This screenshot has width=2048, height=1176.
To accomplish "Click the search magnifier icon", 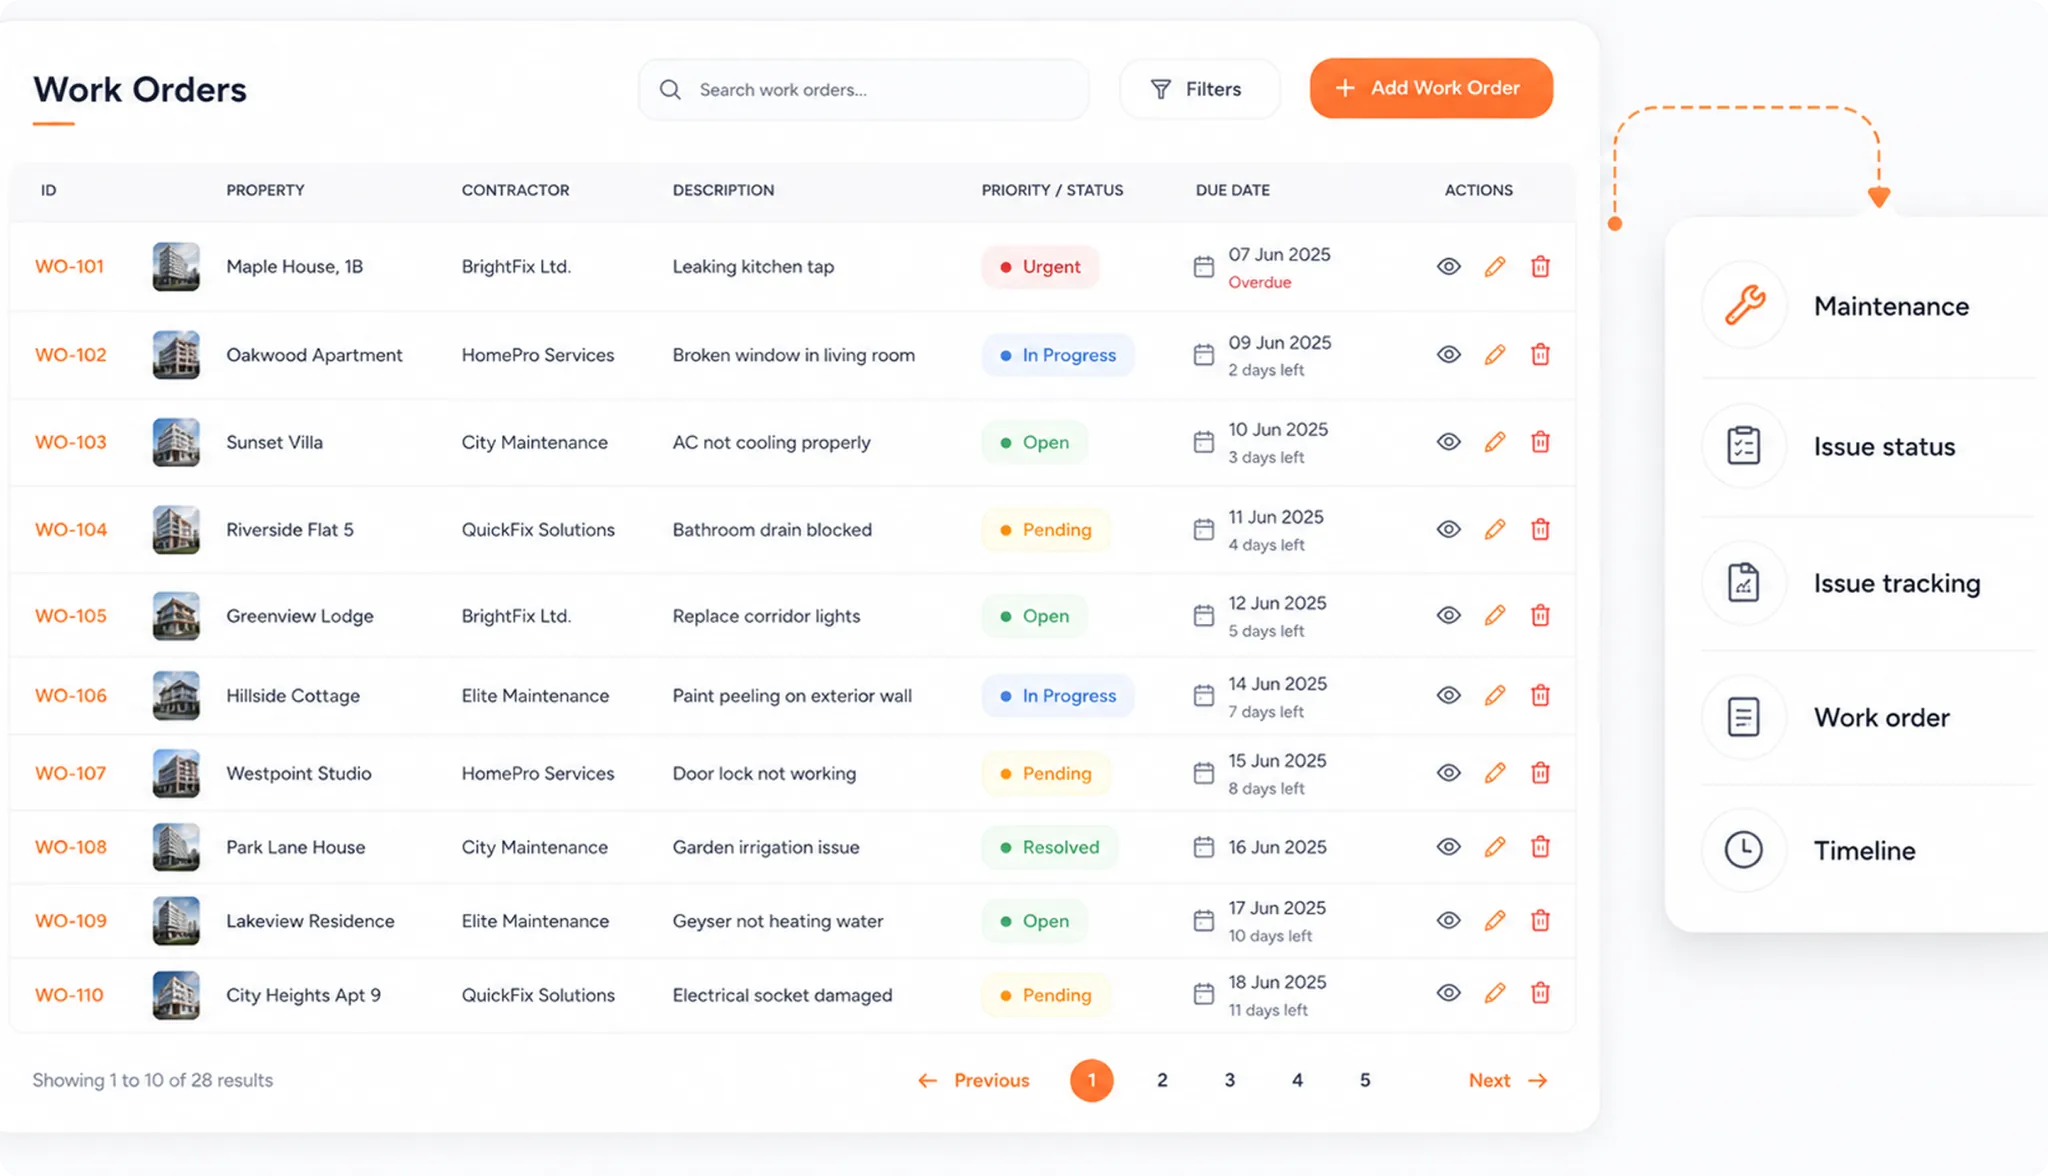I will pos(670,90).
